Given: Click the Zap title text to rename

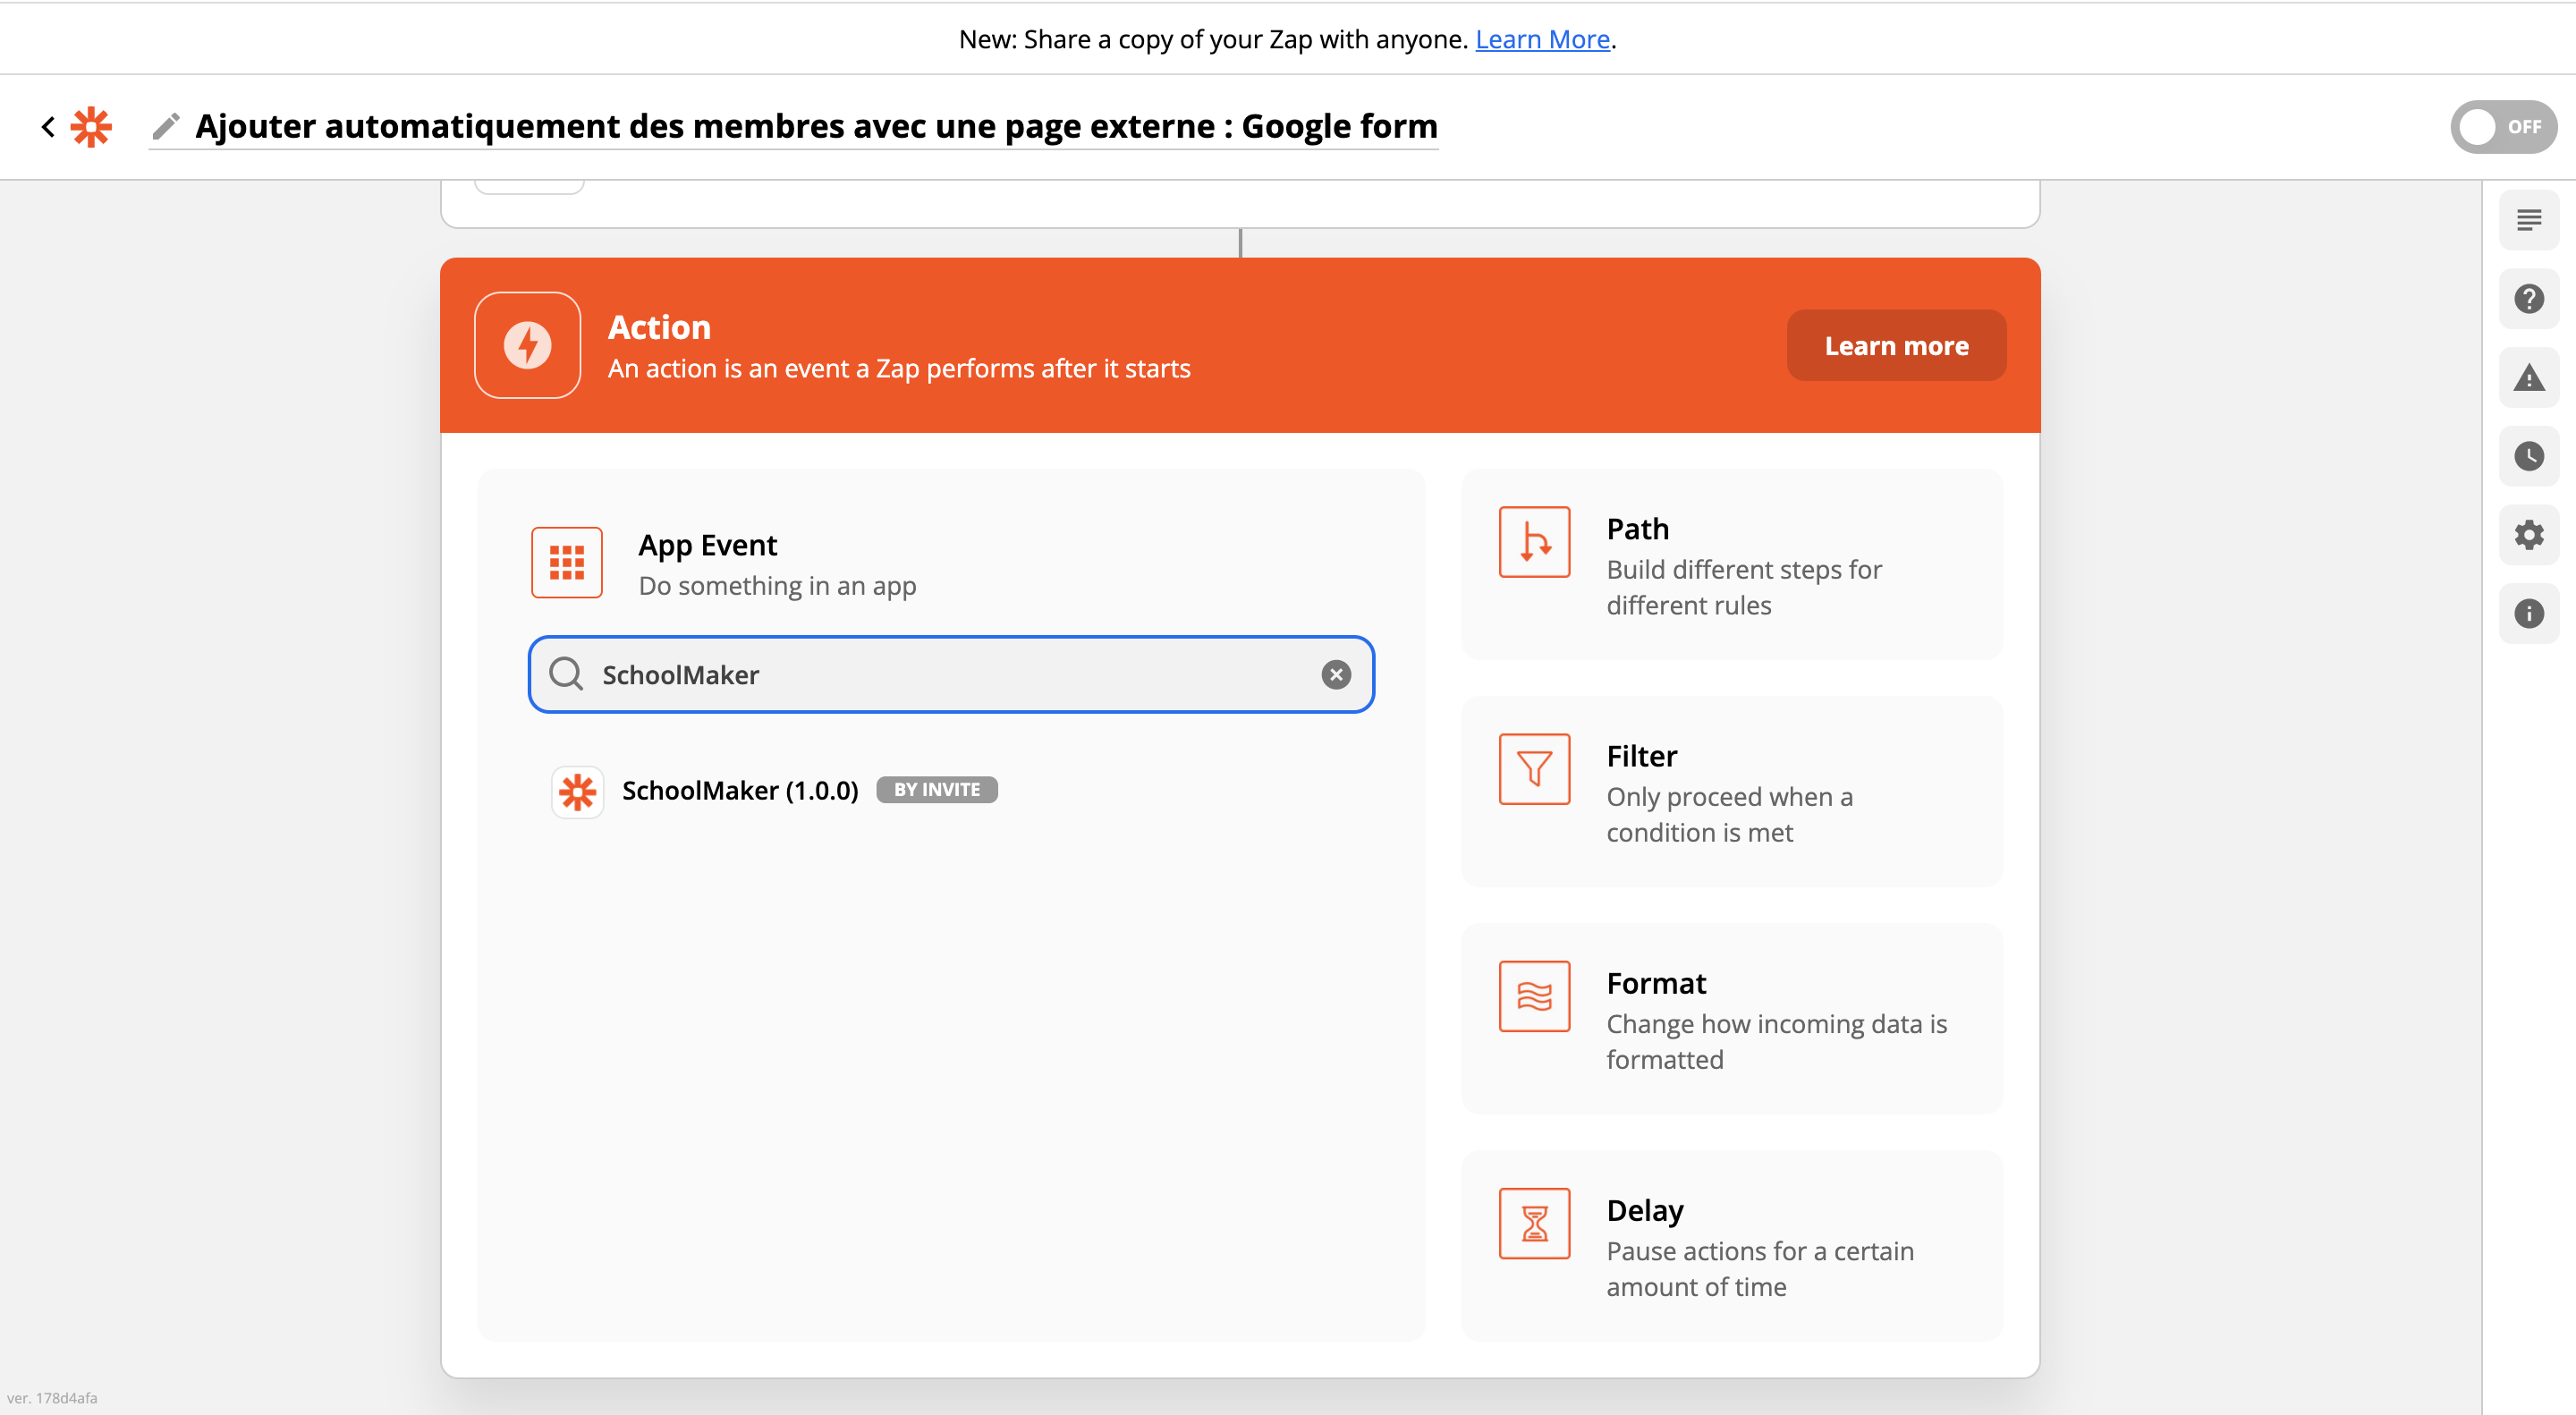Looking at the screenshot, I should pos(816,127).
